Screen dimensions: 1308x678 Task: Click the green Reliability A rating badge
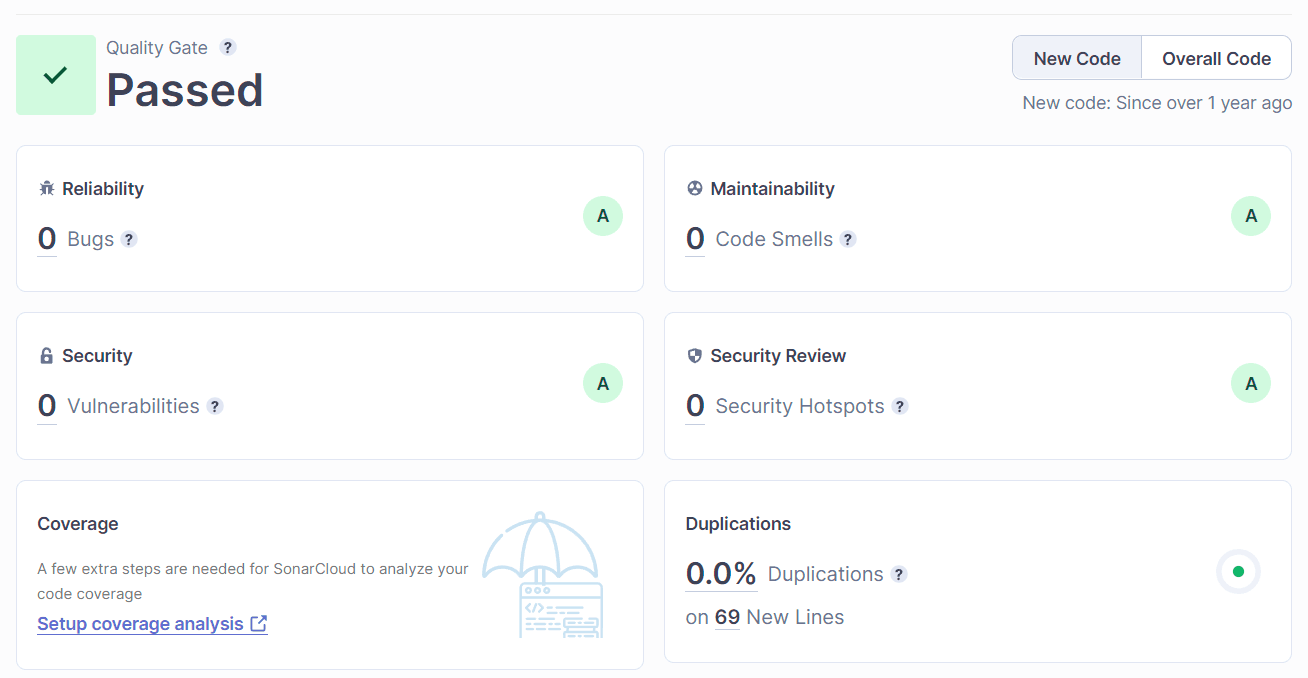[x=602, y=216]
